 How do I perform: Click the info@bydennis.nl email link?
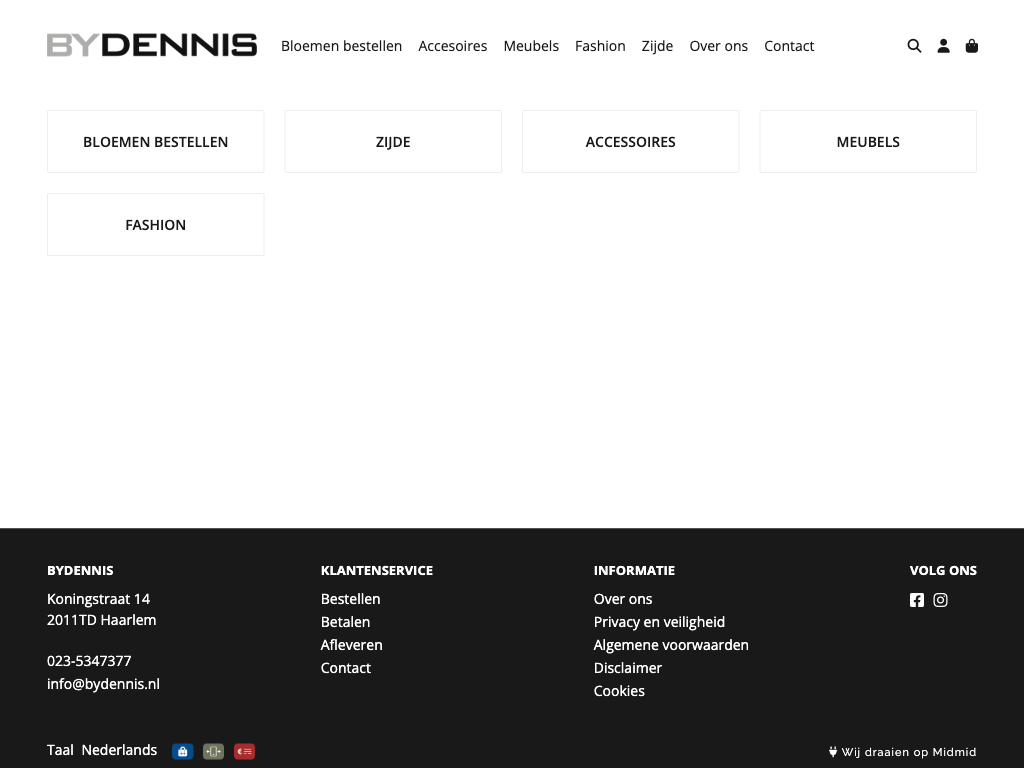tap(103, 684)
